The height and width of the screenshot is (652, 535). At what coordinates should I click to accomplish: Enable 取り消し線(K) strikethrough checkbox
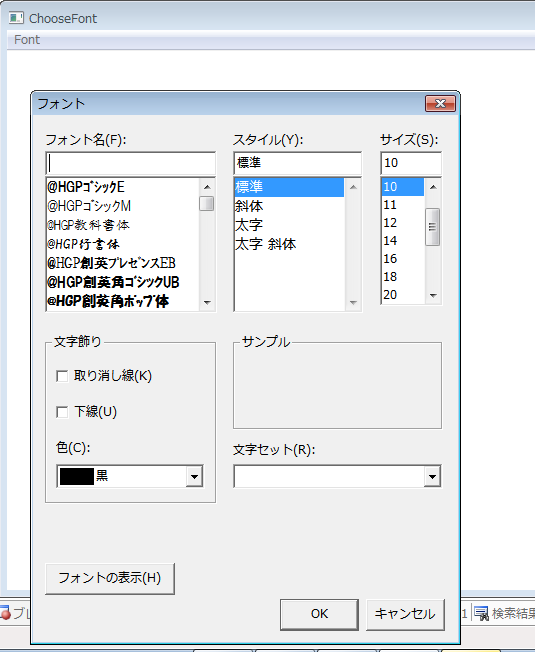[62, 376]
